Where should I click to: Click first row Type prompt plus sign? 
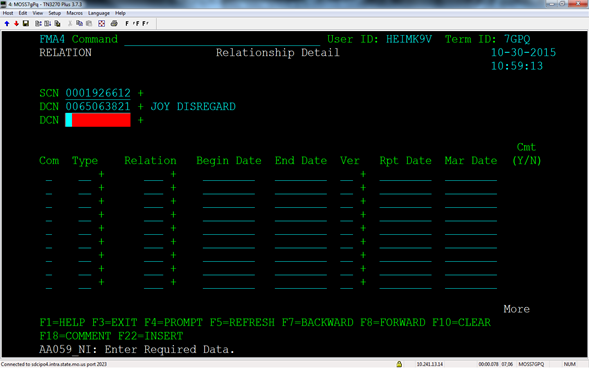click(101, 174)
